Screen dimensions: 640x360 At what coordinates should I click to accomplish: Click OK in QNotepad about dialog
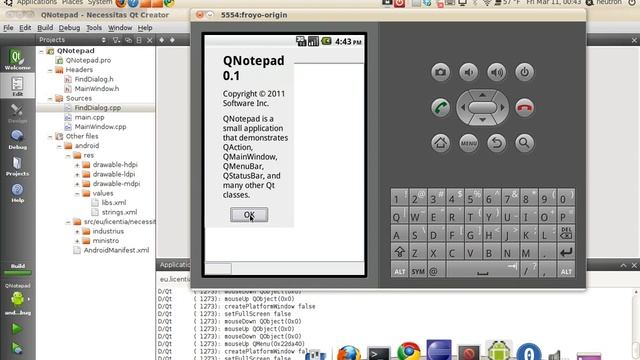coord(249,215)
